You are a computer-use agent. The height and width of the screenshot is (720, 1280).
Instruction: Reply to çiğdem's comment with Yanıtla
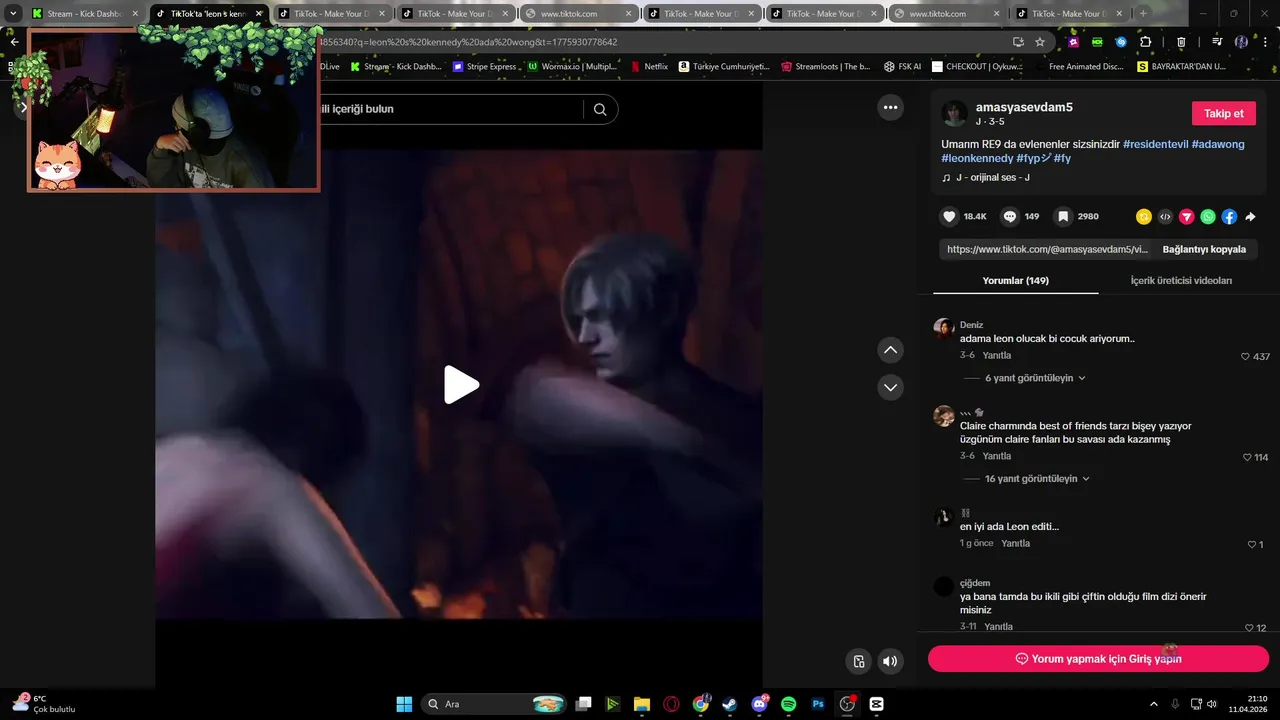999,626
